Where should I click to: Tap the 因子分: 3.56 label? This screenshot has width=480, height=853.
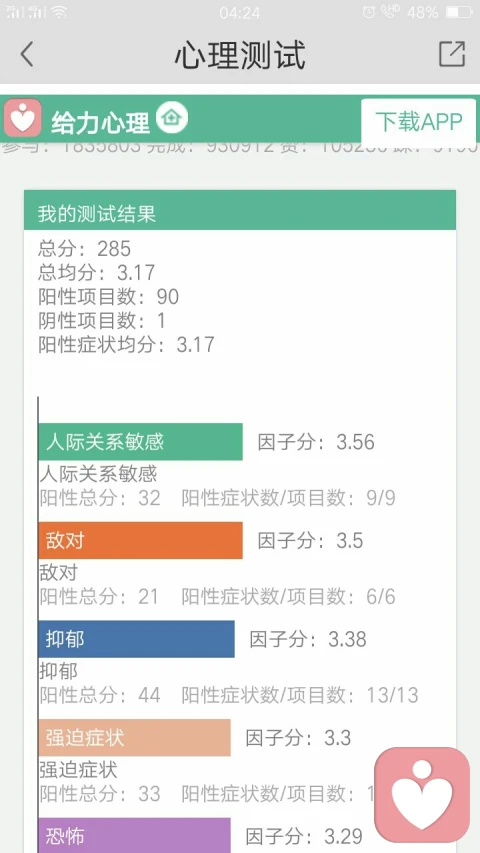pyautogui.click(x=316, y=442)
